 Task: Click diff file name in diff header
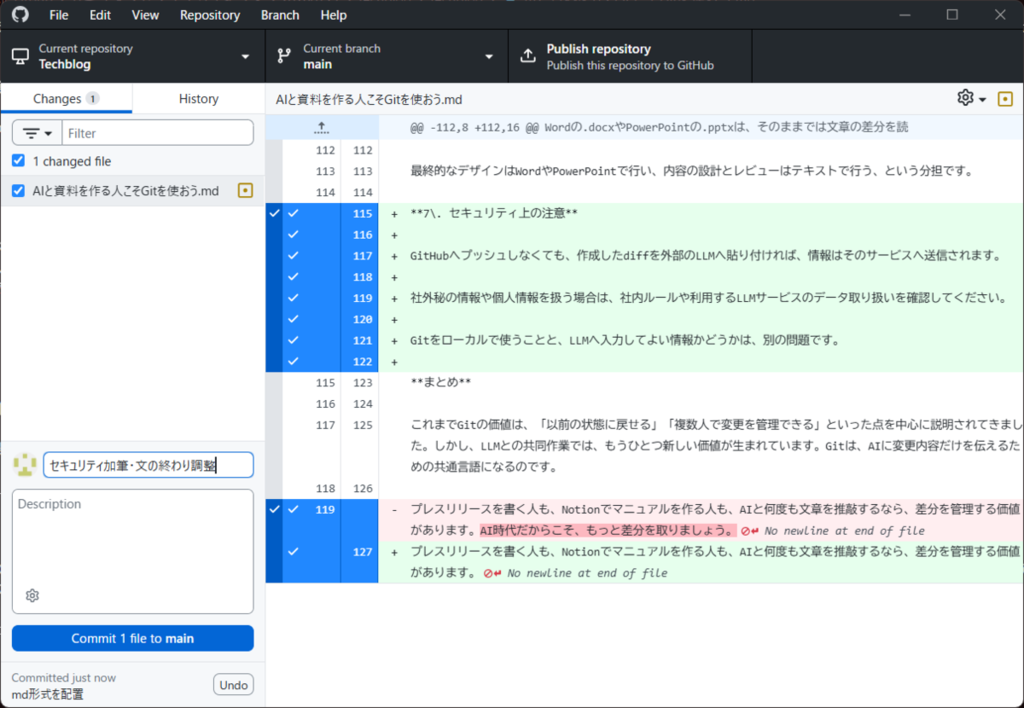[369, 99]
